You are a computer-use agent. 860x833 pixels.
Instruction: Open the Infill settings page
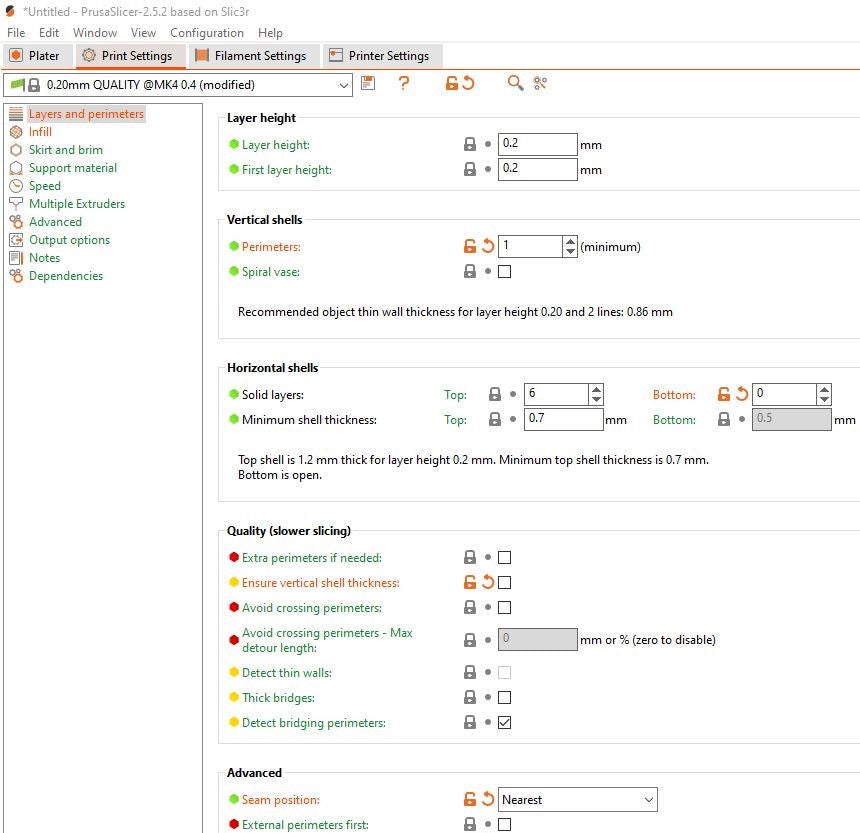(x=41, y=132)
